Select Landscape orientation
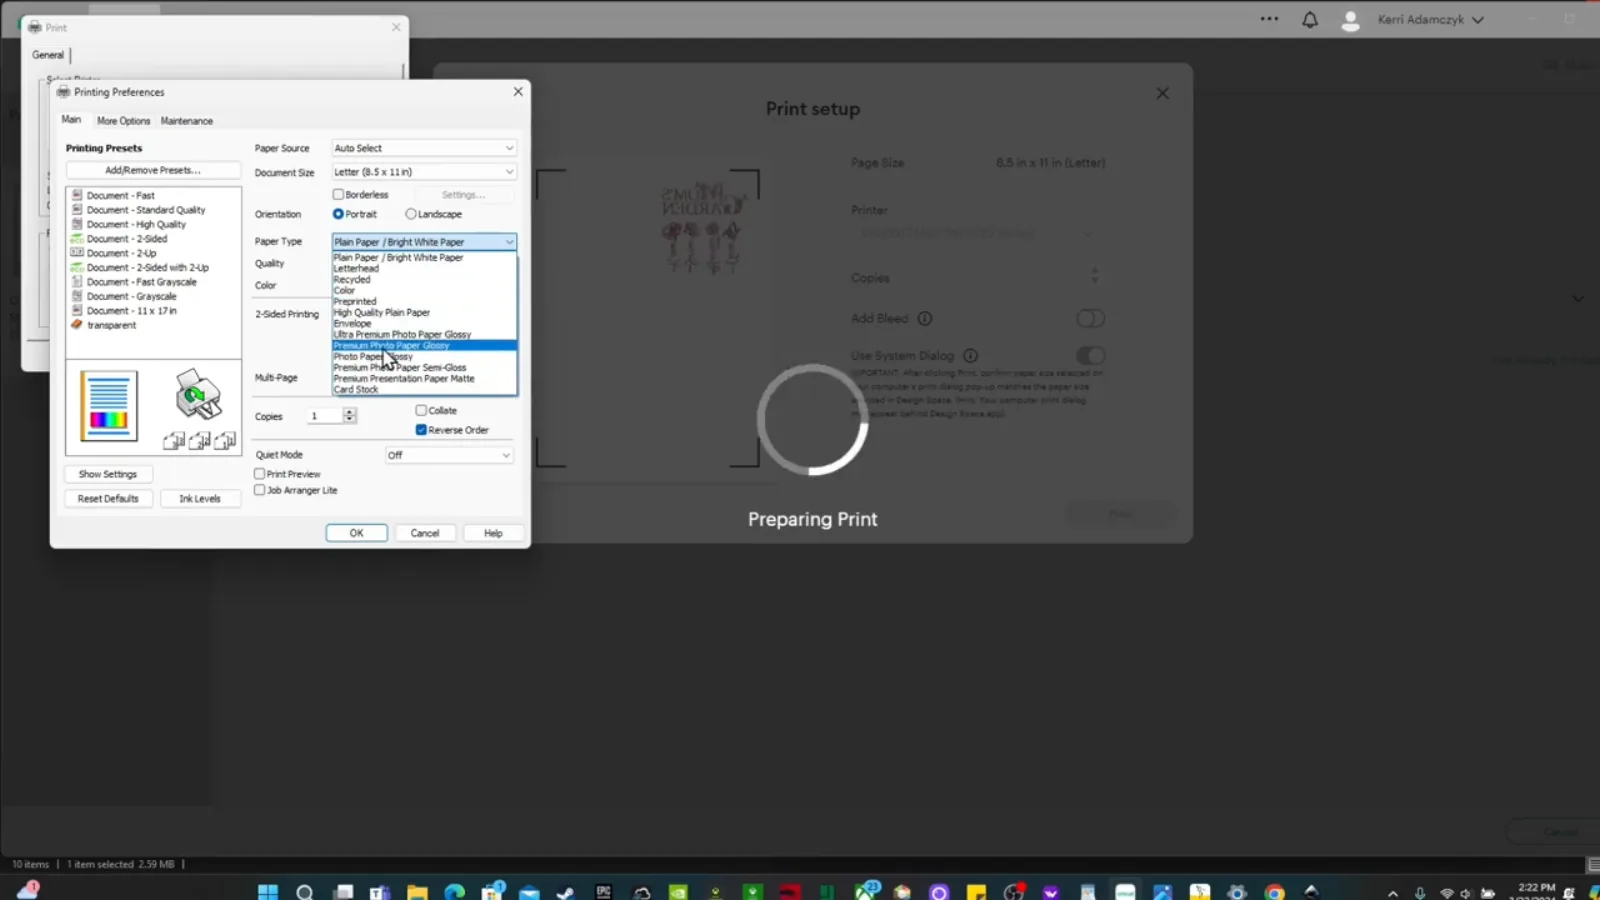This screenshot has height=900, width=1600. 411,214
